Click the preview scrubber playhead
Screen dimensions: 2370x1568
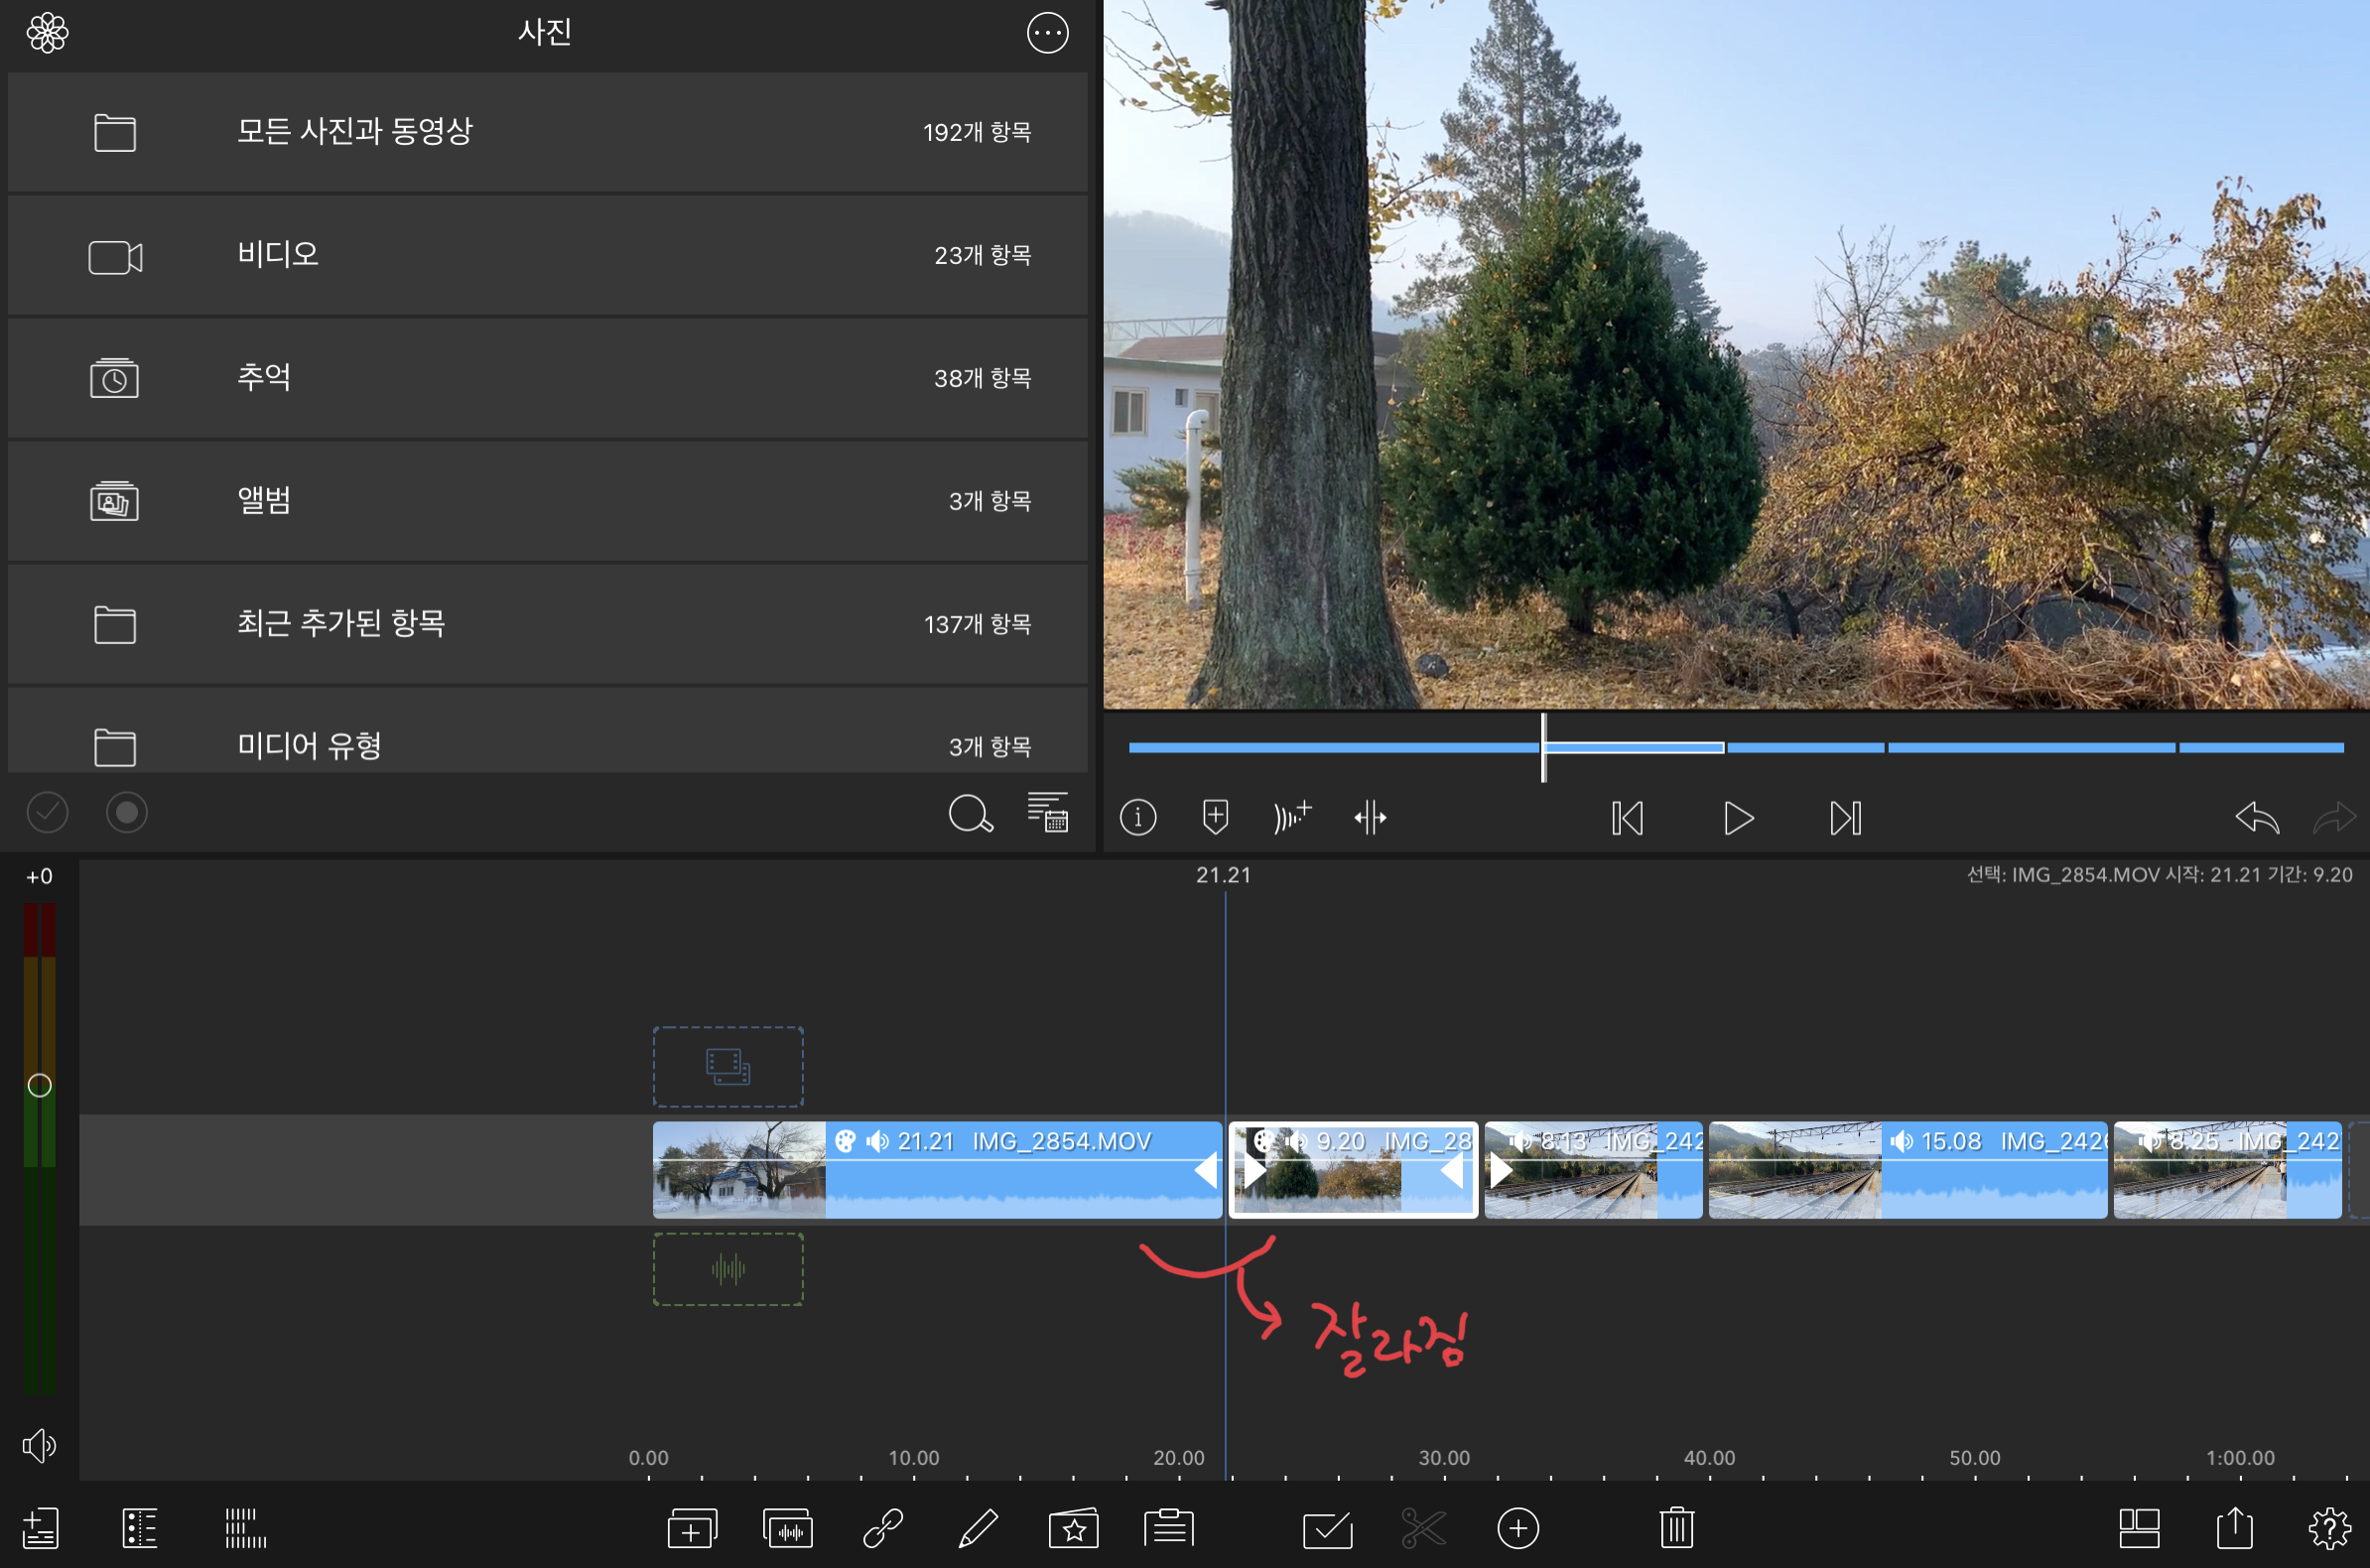pos(1543,747)
